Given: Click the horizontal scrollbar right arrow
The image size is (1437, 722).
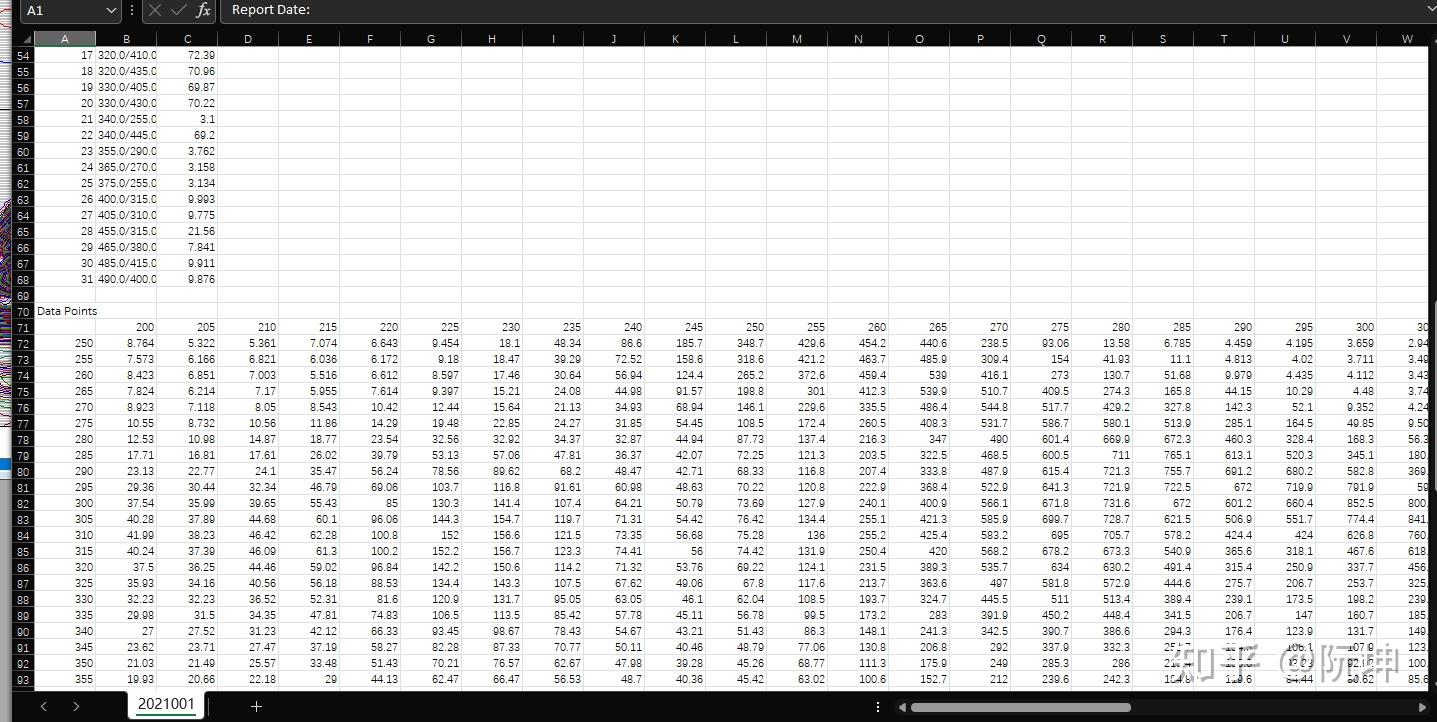Looking at the screenshot, I should point(1422,707).
